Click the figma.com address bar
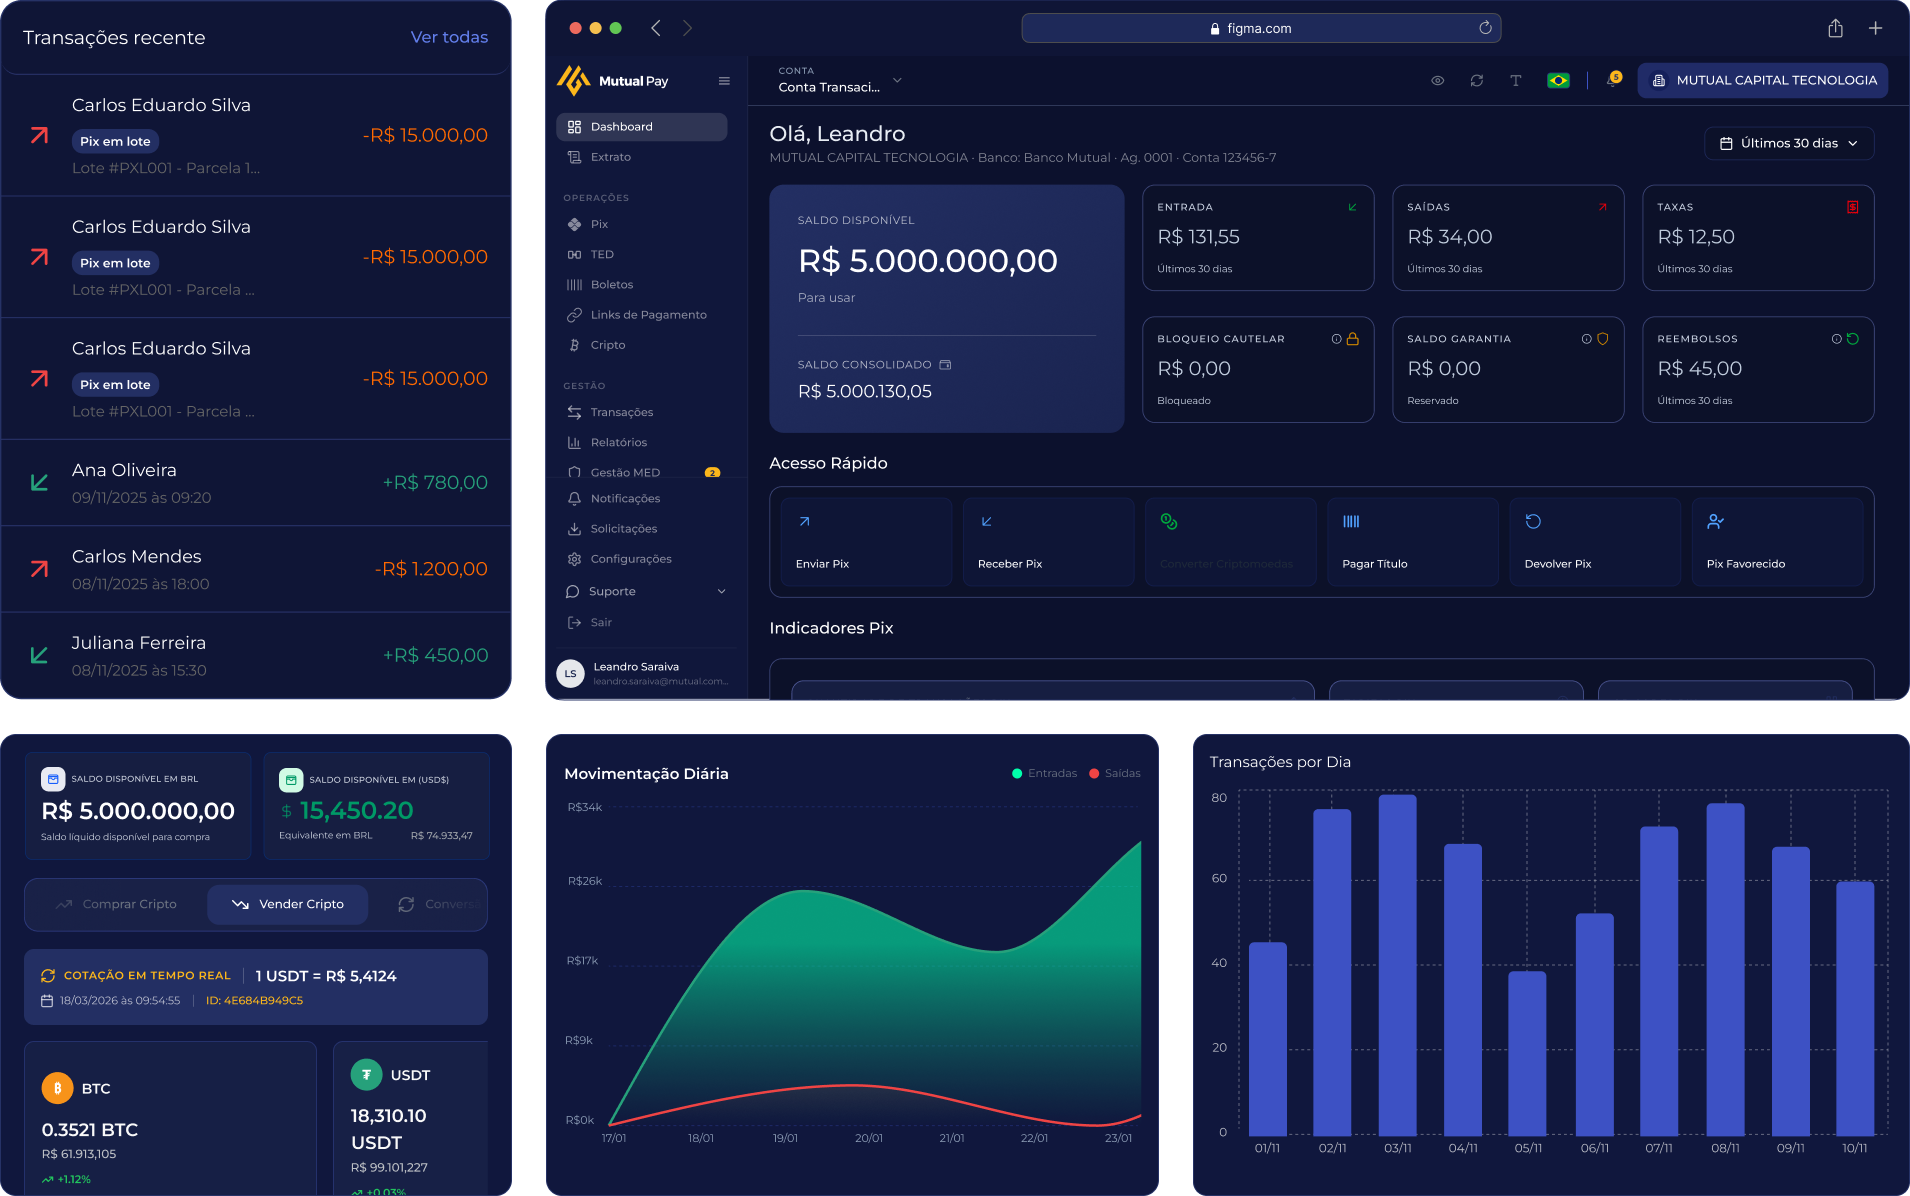This screenshot has width=1910, height=1196. [1260, 28]
